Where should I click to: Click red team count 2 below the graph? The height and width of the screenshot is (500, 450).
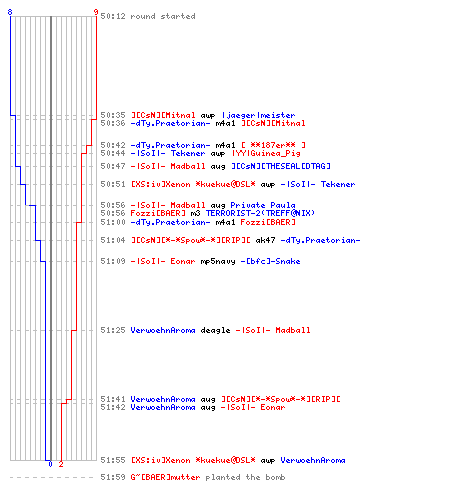tap(61, 464)
